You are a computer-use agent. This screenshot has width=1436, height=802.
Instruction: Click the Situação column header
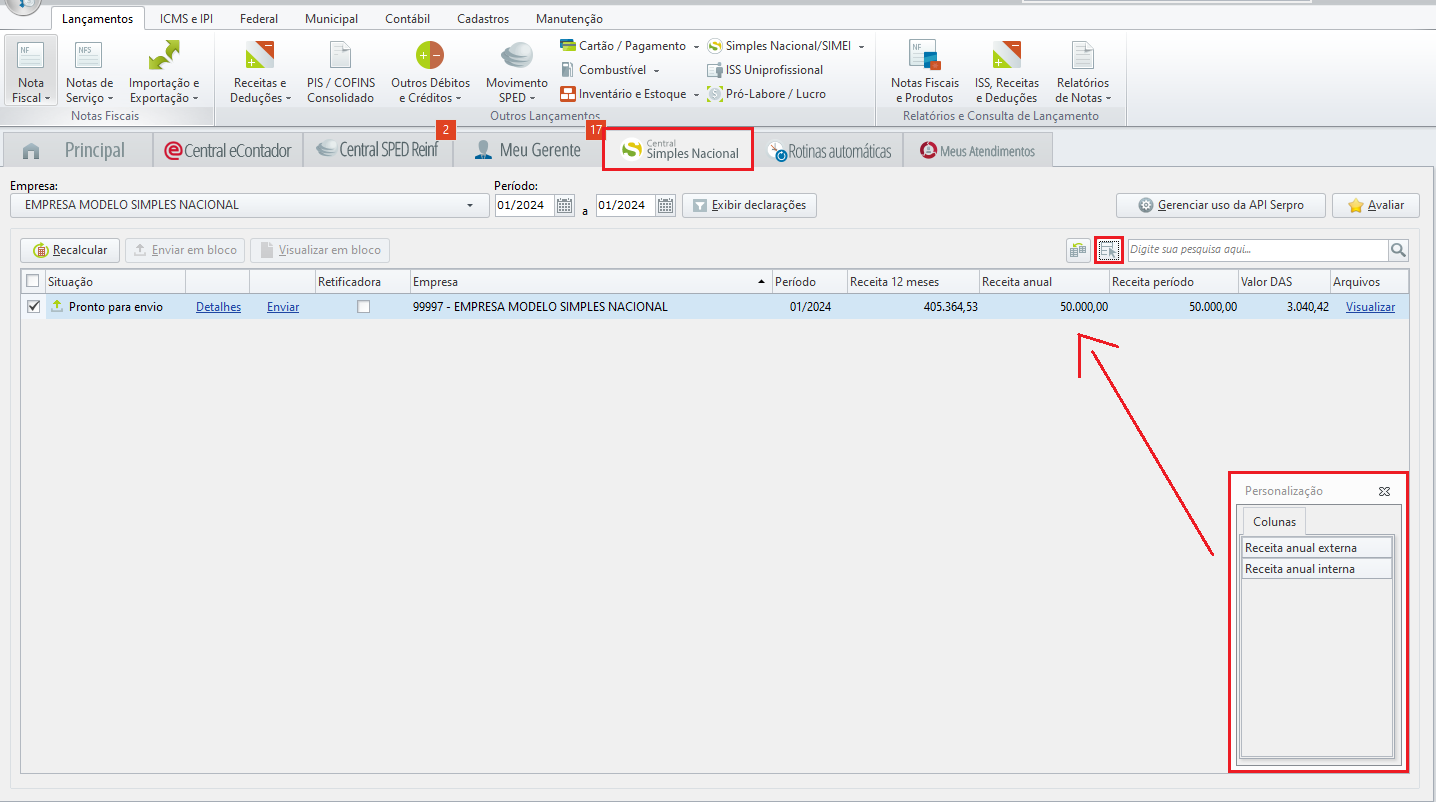click(115, 282)
